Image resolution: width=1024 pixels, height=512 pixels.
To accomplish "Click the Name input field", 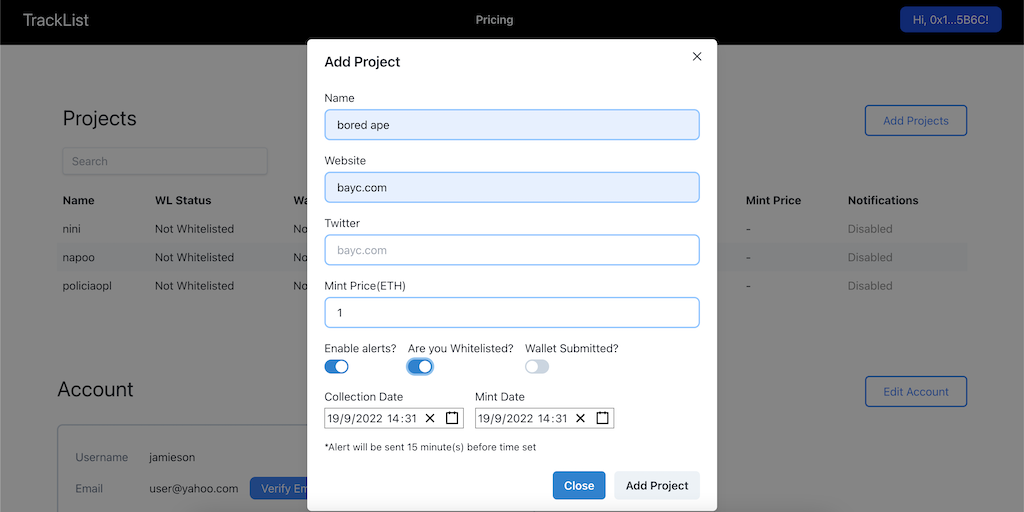I will tap(511, 125).
